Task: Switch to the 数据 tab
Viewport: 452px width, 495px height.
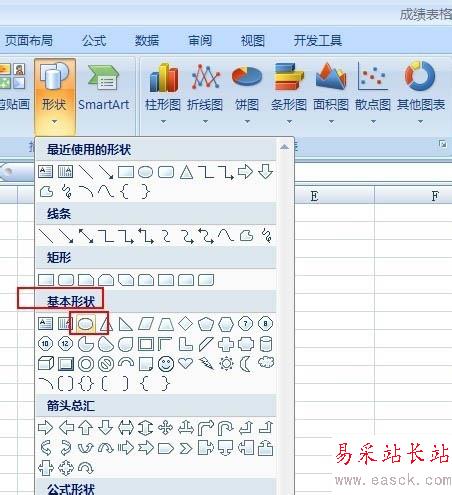Action: click(x=147, y=41)
